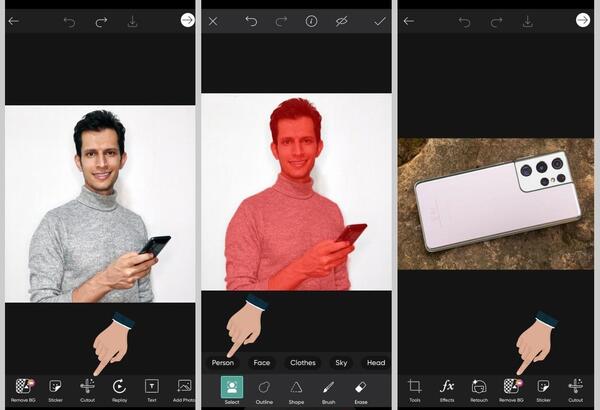
Task: Open the fx Effects tool
Action: coord(447,390)
